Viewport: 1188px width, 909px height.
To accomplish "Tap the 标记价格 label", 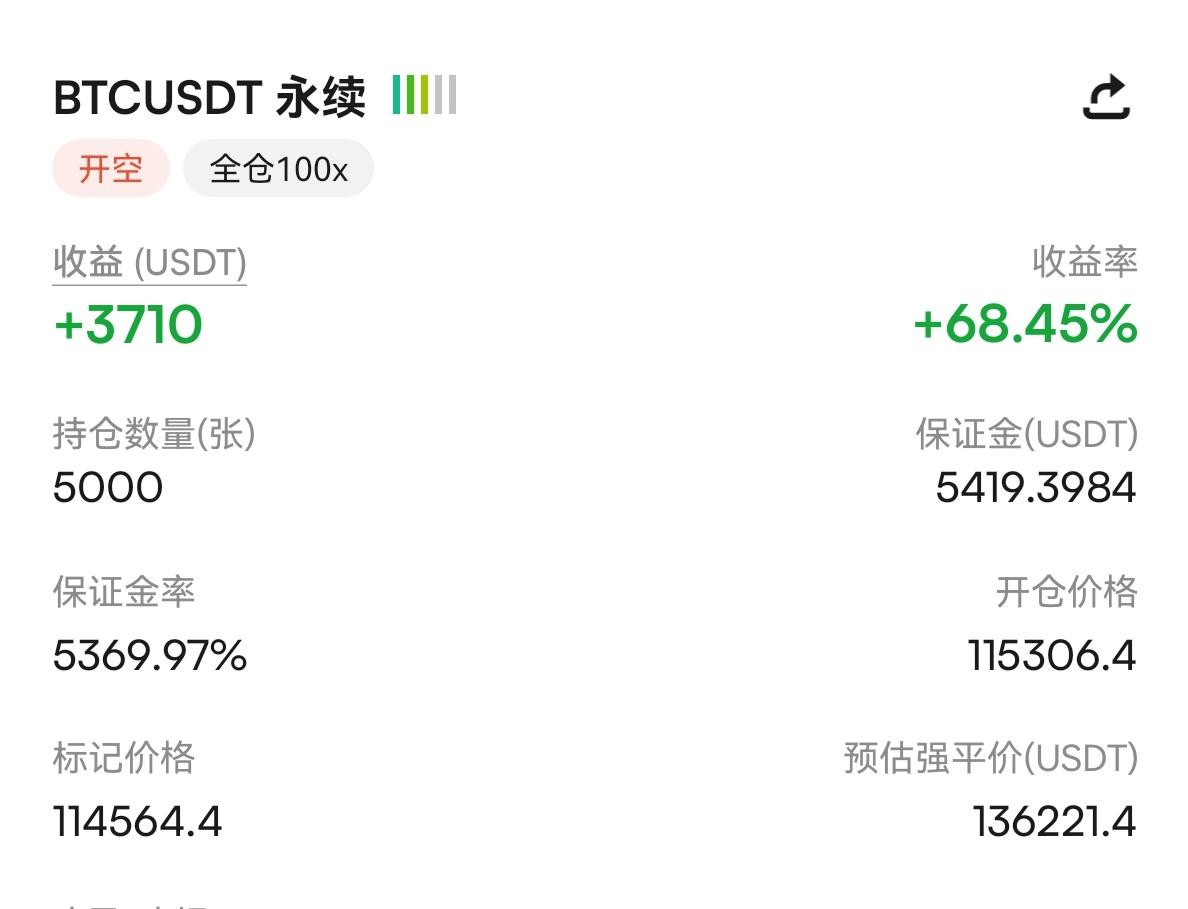I will click(123, 758).
